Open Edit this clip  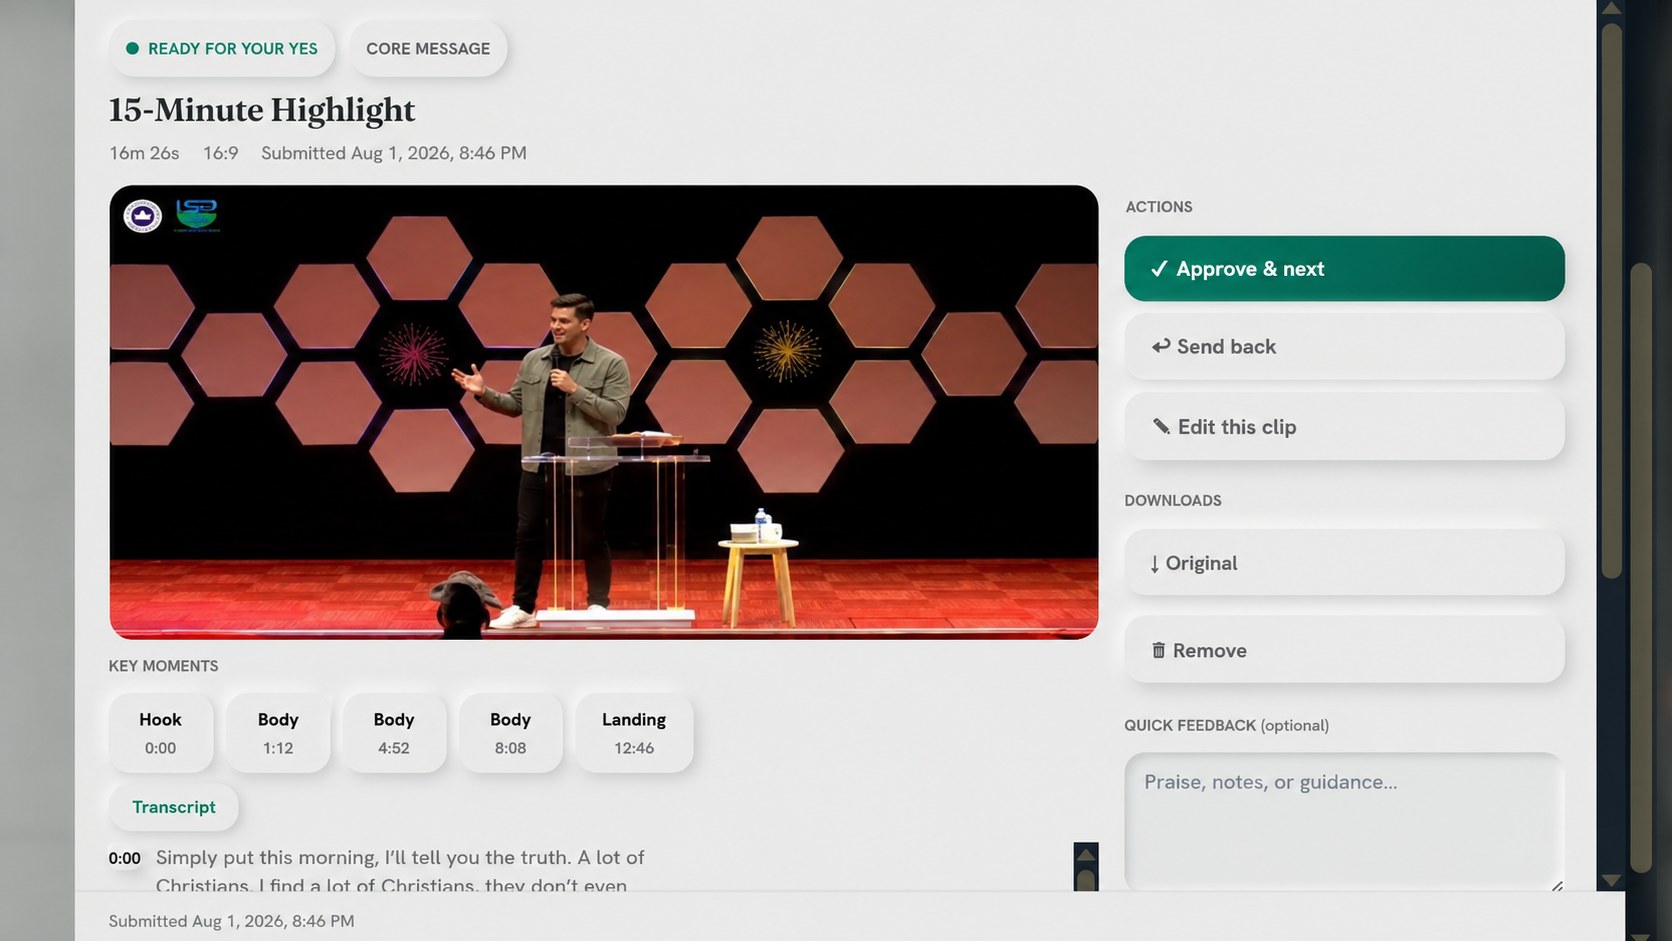pos(1344,427)
